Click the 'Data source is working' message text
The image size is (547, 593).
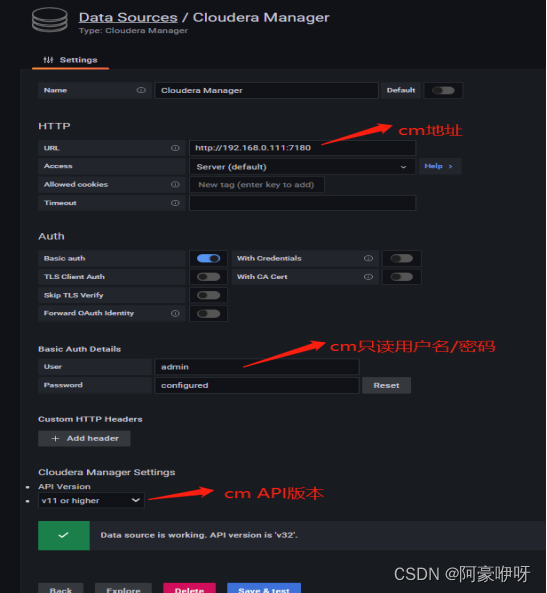pos(199,535)
